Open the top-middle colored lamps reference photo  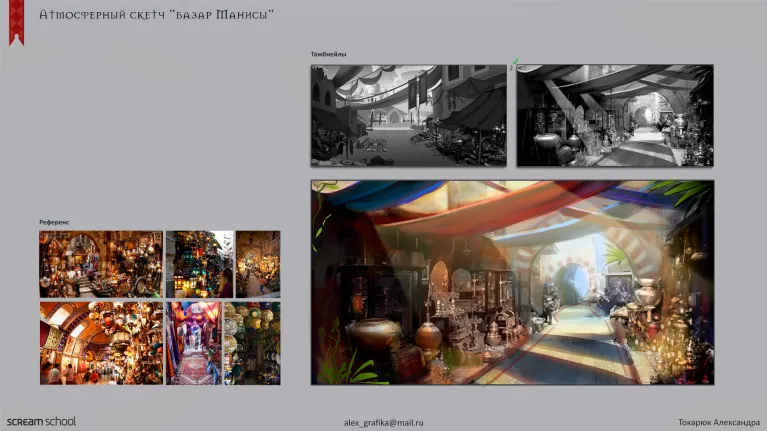[200, 264]
